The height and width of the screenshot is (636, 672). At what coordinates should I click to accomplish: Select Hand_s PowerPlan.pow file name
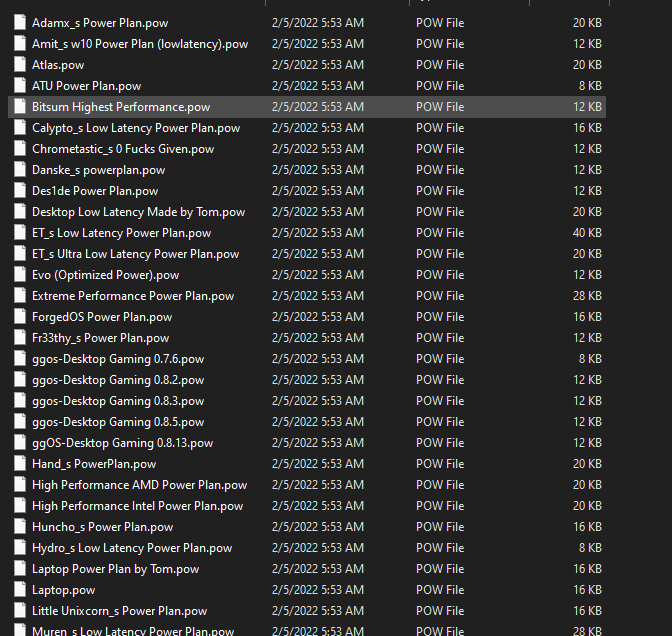tap(94, 464)
